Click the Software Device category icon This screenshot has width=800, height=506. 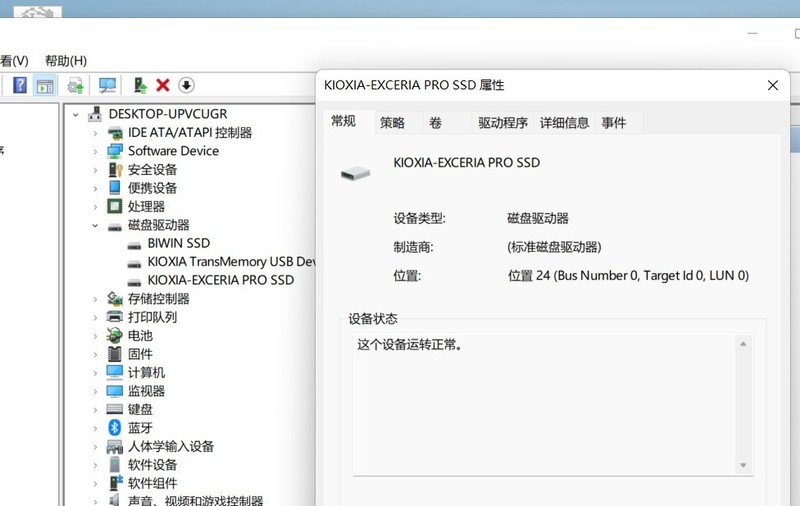pyautogui.click(x=115, y=151)
